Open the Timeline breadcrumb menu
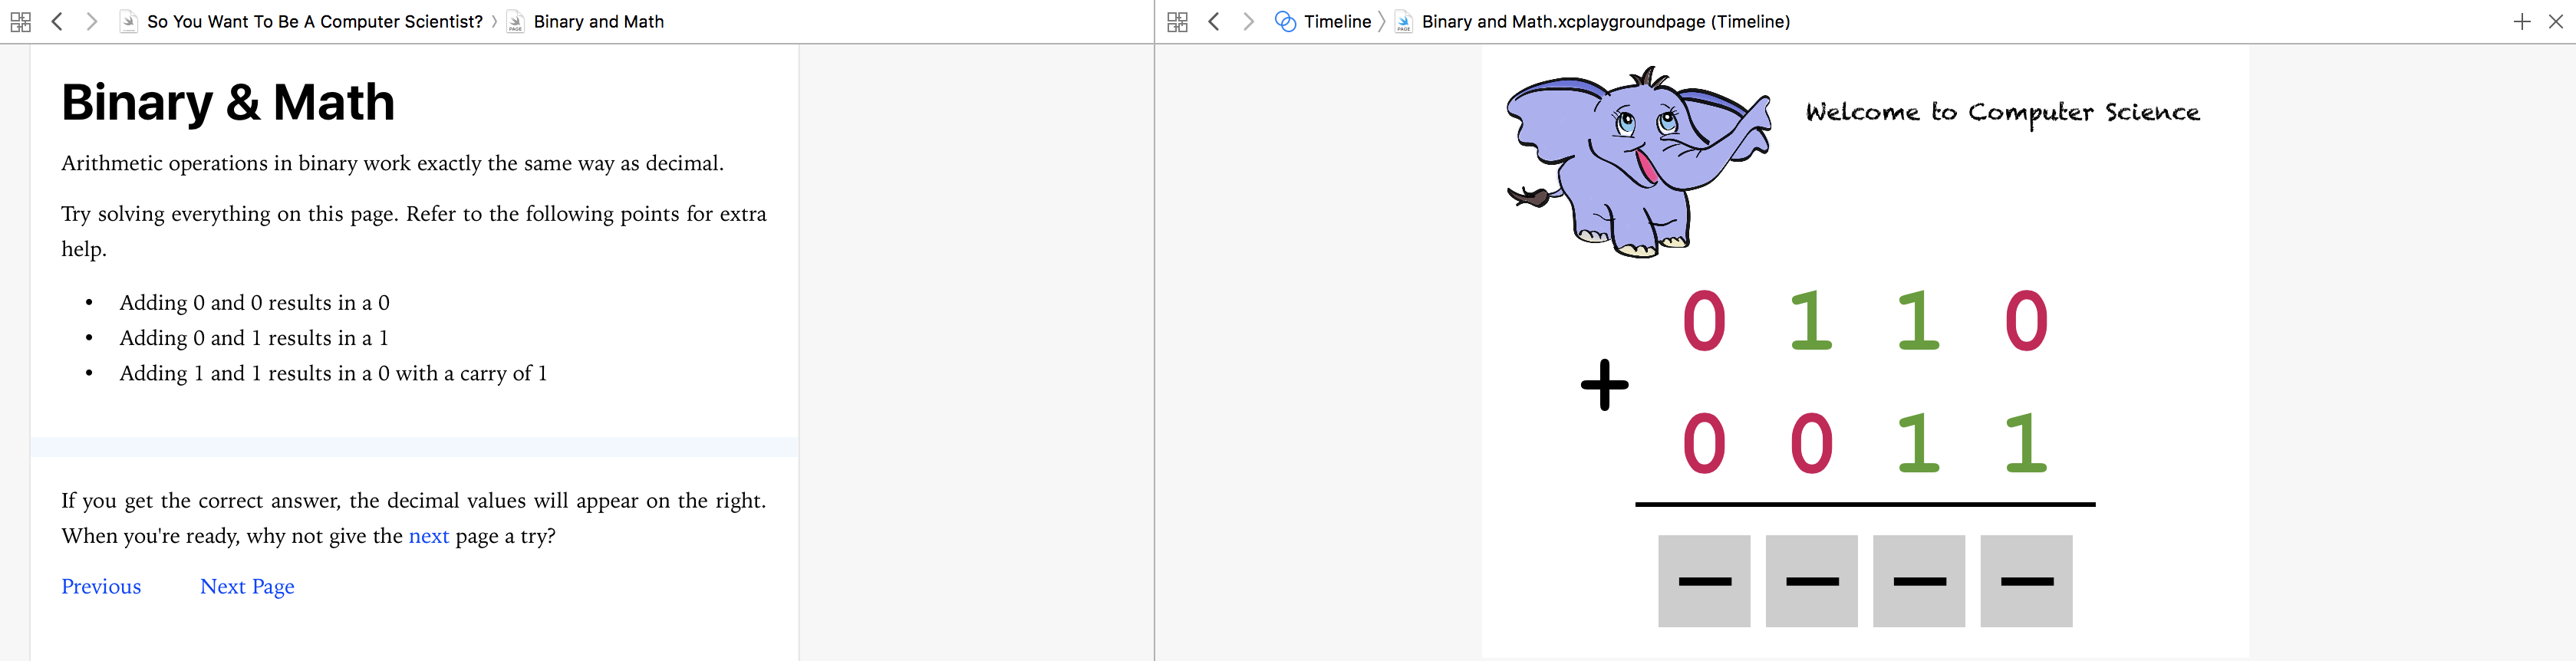Screen dimensions: 2576x661 tap(1337, 21)
